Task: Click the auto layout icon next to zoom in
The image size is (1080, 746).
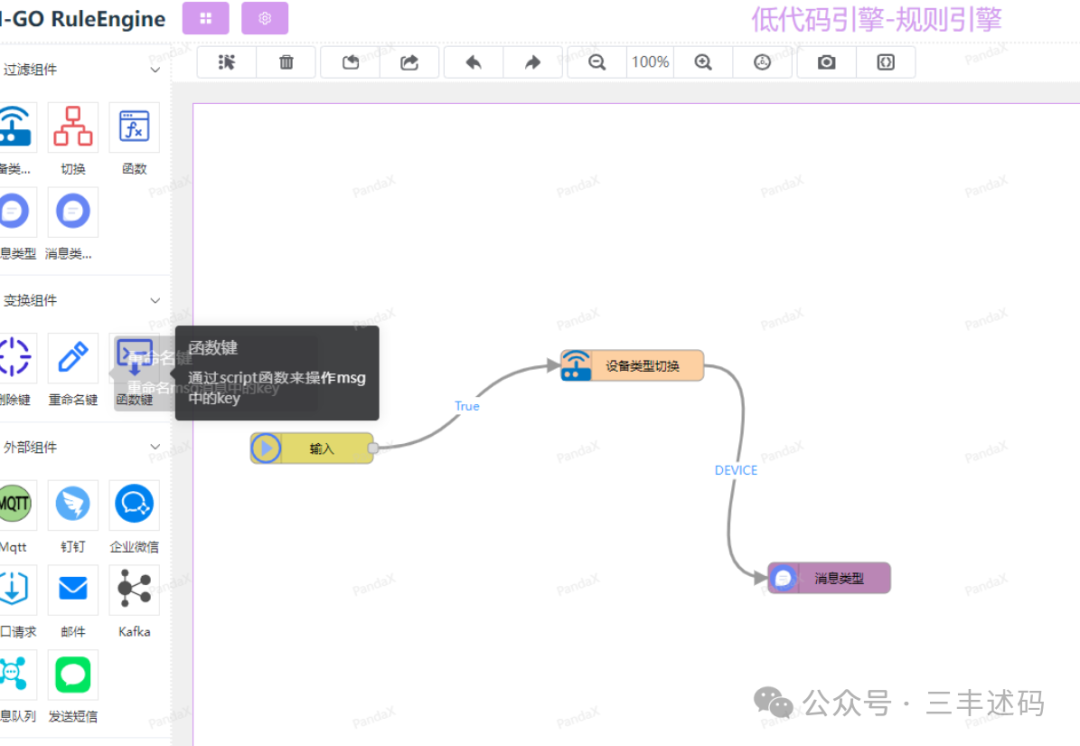Action: coord(762,63)
